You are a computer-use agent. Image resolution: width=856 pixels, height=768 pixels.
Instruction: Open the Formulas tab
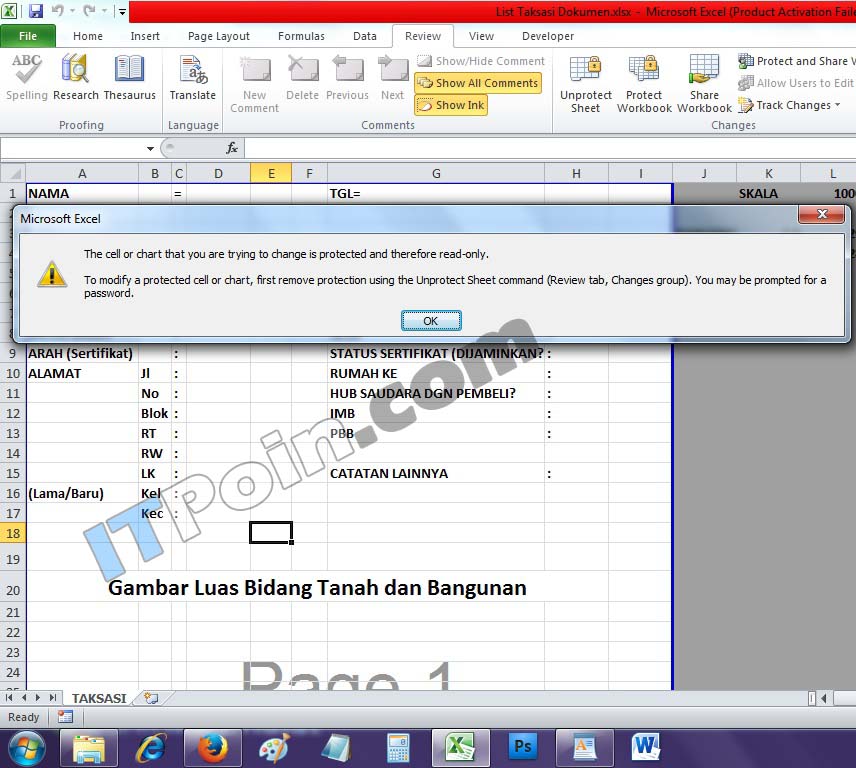click(x=301, y=36)
